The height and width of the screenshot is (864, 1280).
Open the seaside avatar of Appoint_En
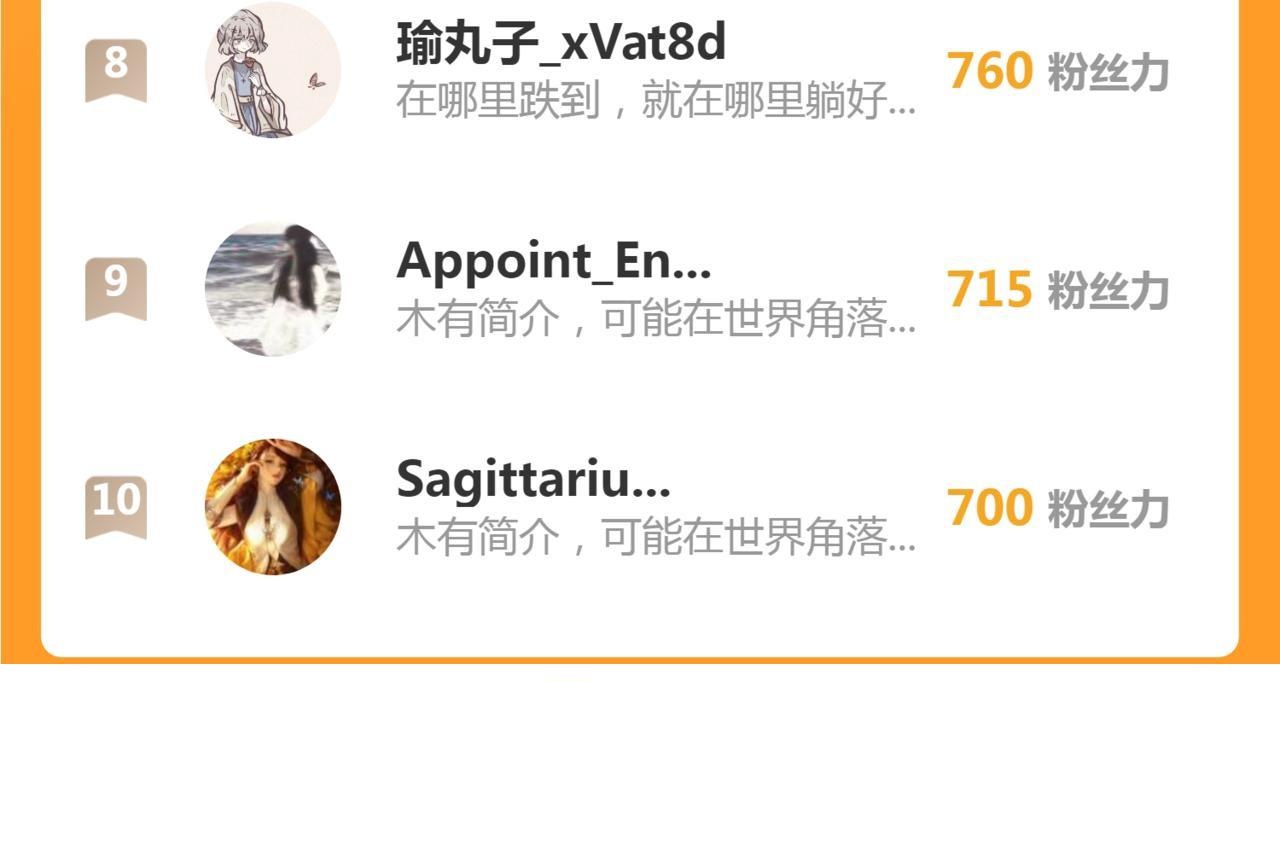coord(273,289)
